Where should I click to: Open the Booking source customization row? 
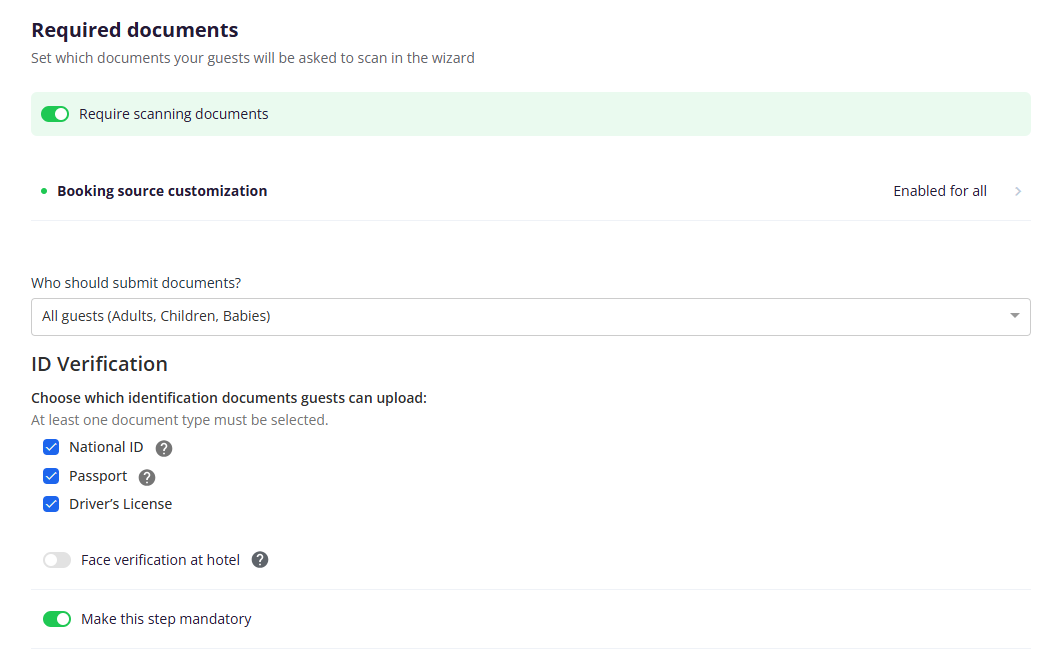click(x=530, y=192)
